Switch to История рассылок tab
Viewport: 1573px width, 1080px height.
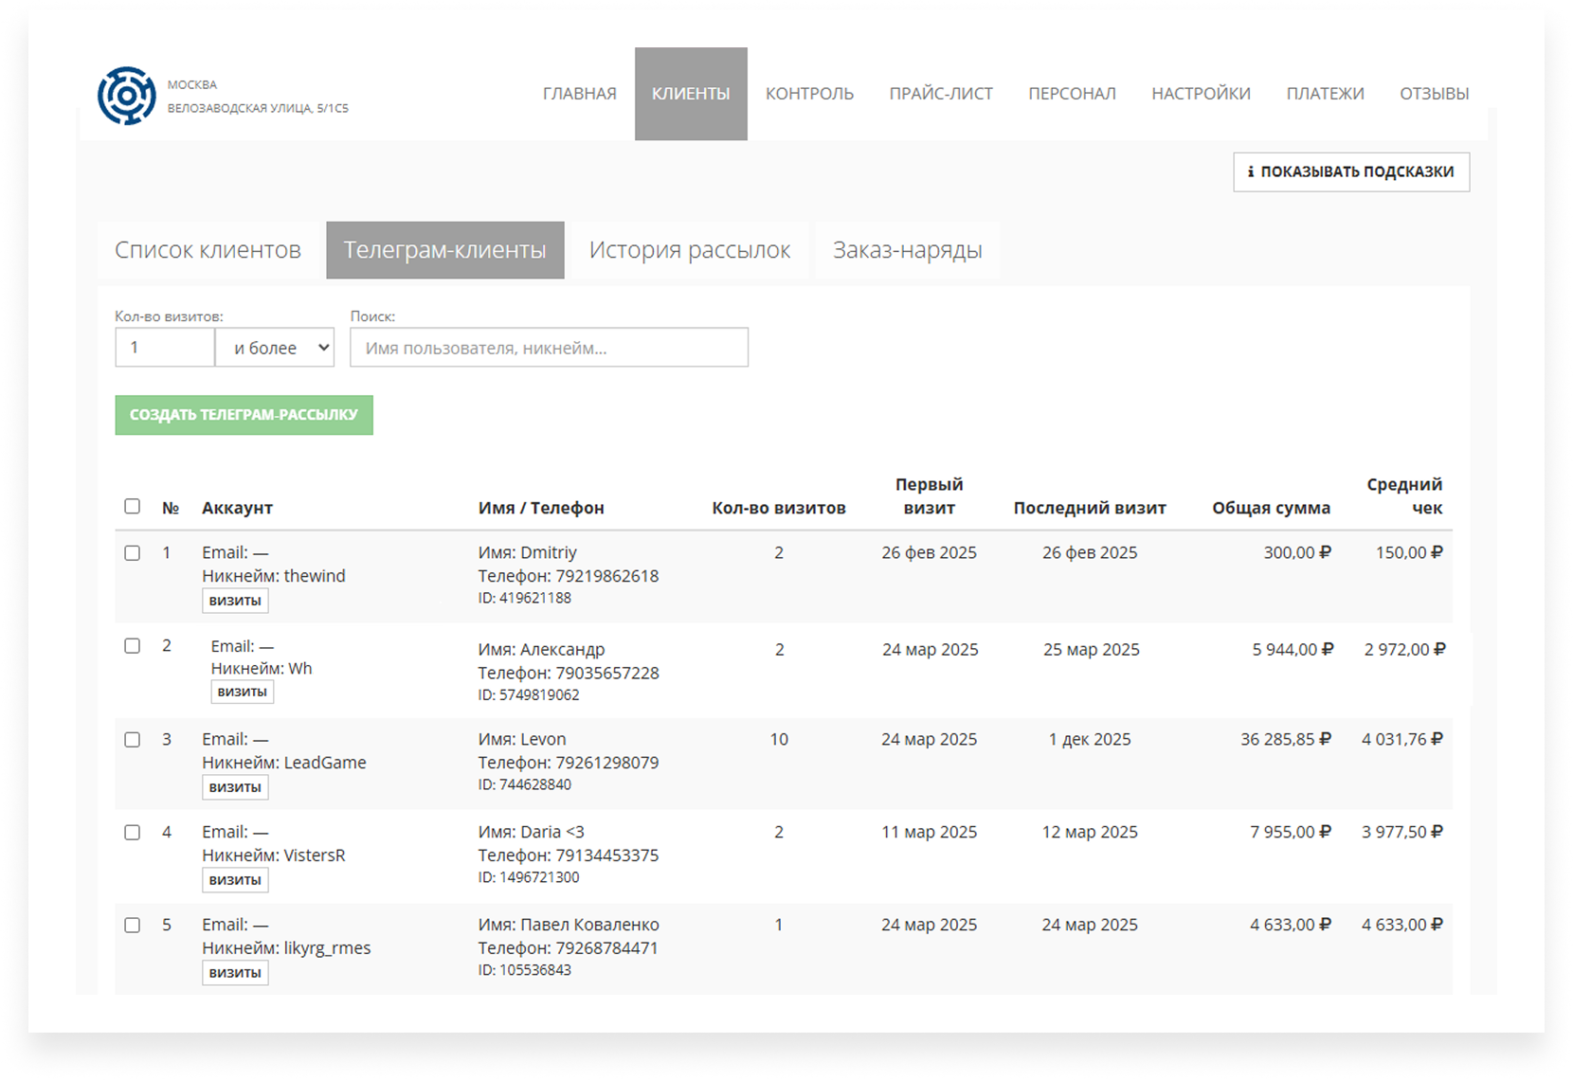689,250
